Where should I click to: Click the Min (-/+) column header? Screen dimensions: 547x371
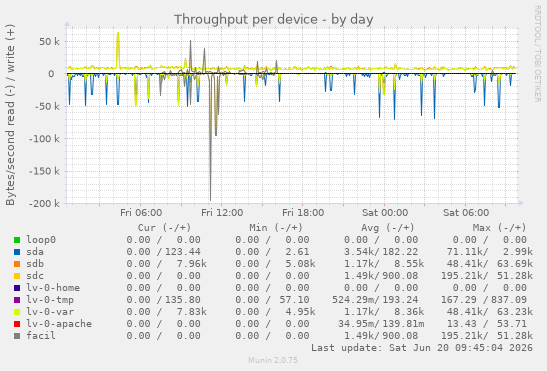click(x=276, y=228)
